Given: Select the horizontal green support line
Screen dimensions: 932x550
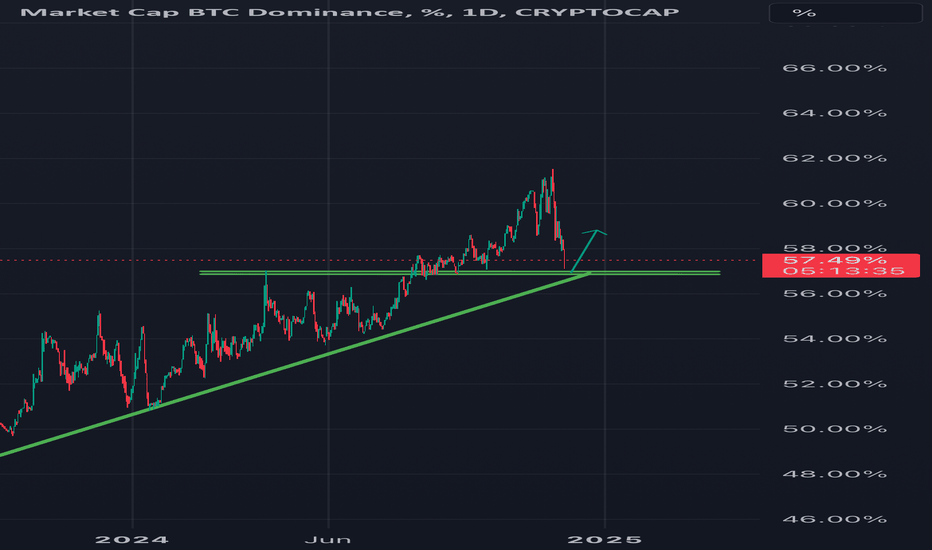Looking at the screenshot, I should 459,274.
